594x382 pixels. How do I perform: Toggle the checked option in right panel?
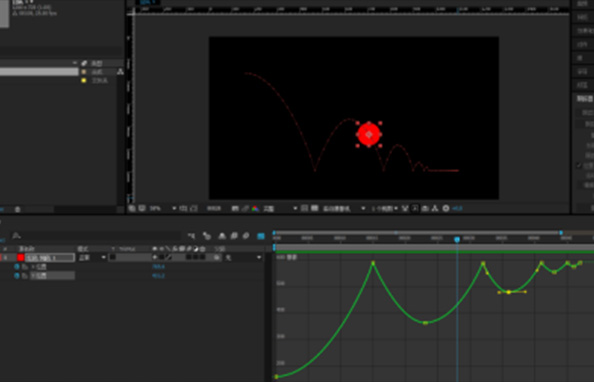(x=579, y=165)
